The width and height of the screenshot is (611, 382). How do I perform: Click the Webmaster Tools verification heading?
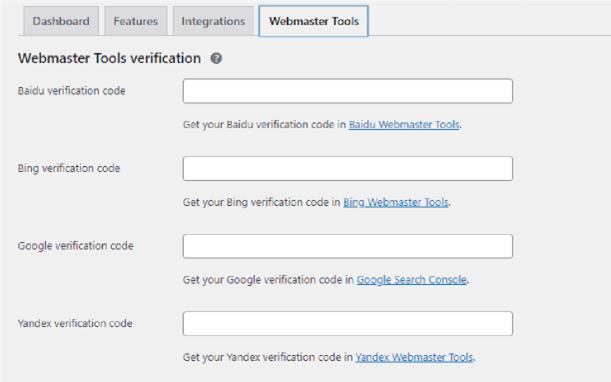point(109,58)
